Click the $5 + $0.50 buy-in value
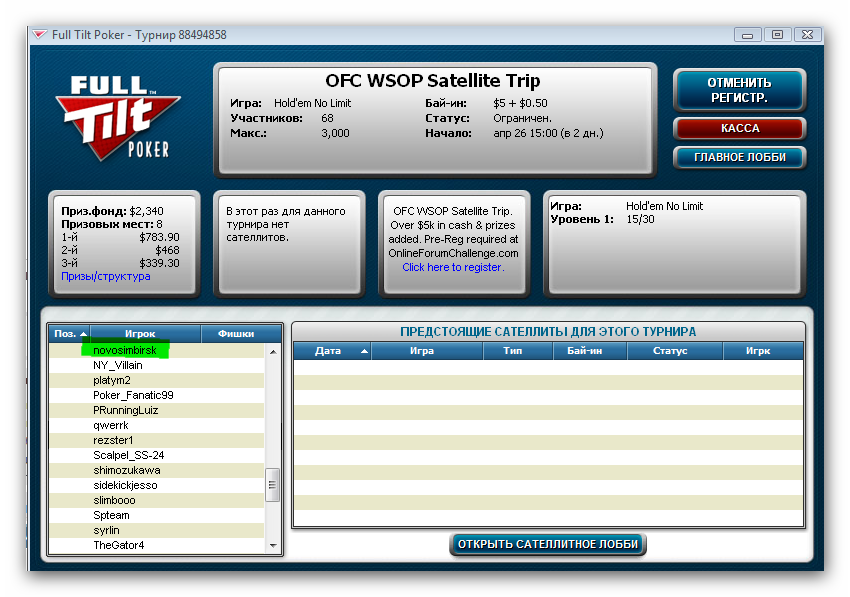The width and height of the screenshot is (850, 597). pyautogui.click(x=520, y=103)
